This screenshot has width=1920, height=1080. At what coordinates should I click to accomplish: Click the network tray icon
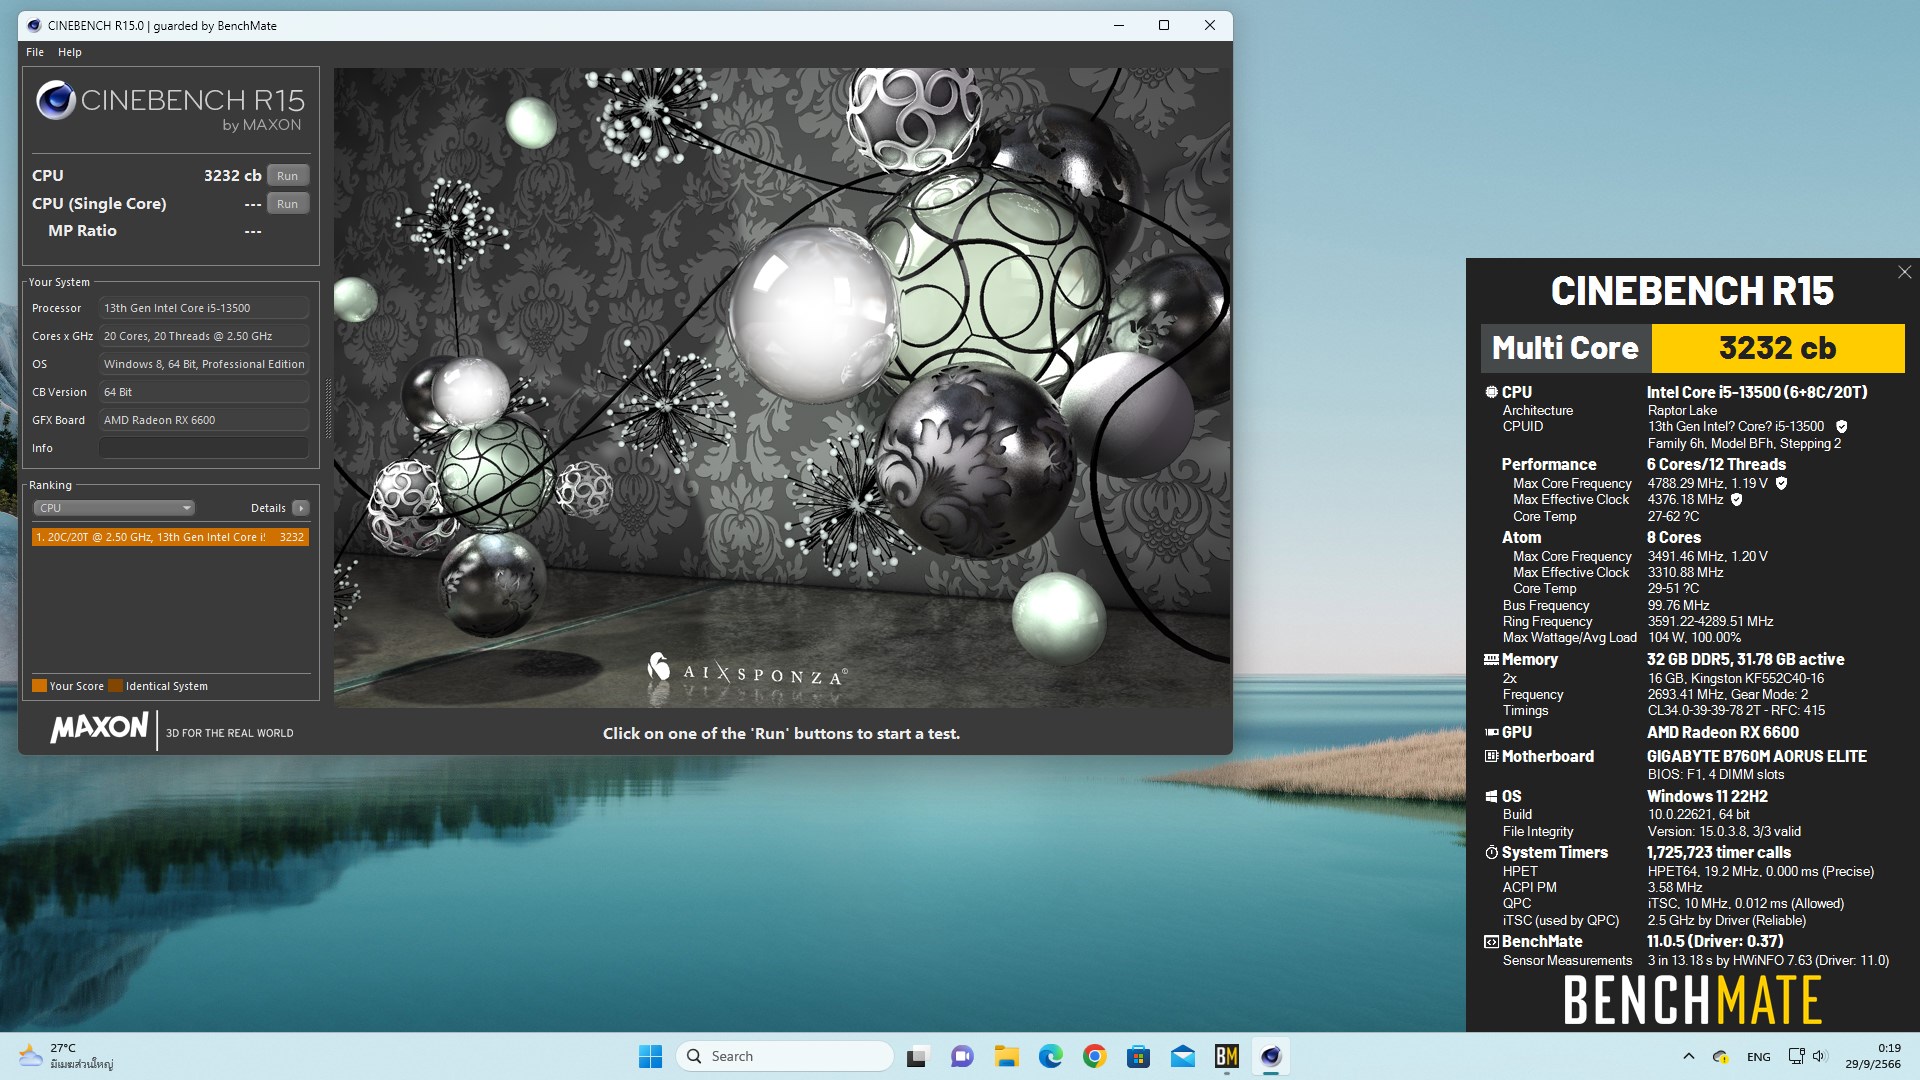(1797, 1056)
